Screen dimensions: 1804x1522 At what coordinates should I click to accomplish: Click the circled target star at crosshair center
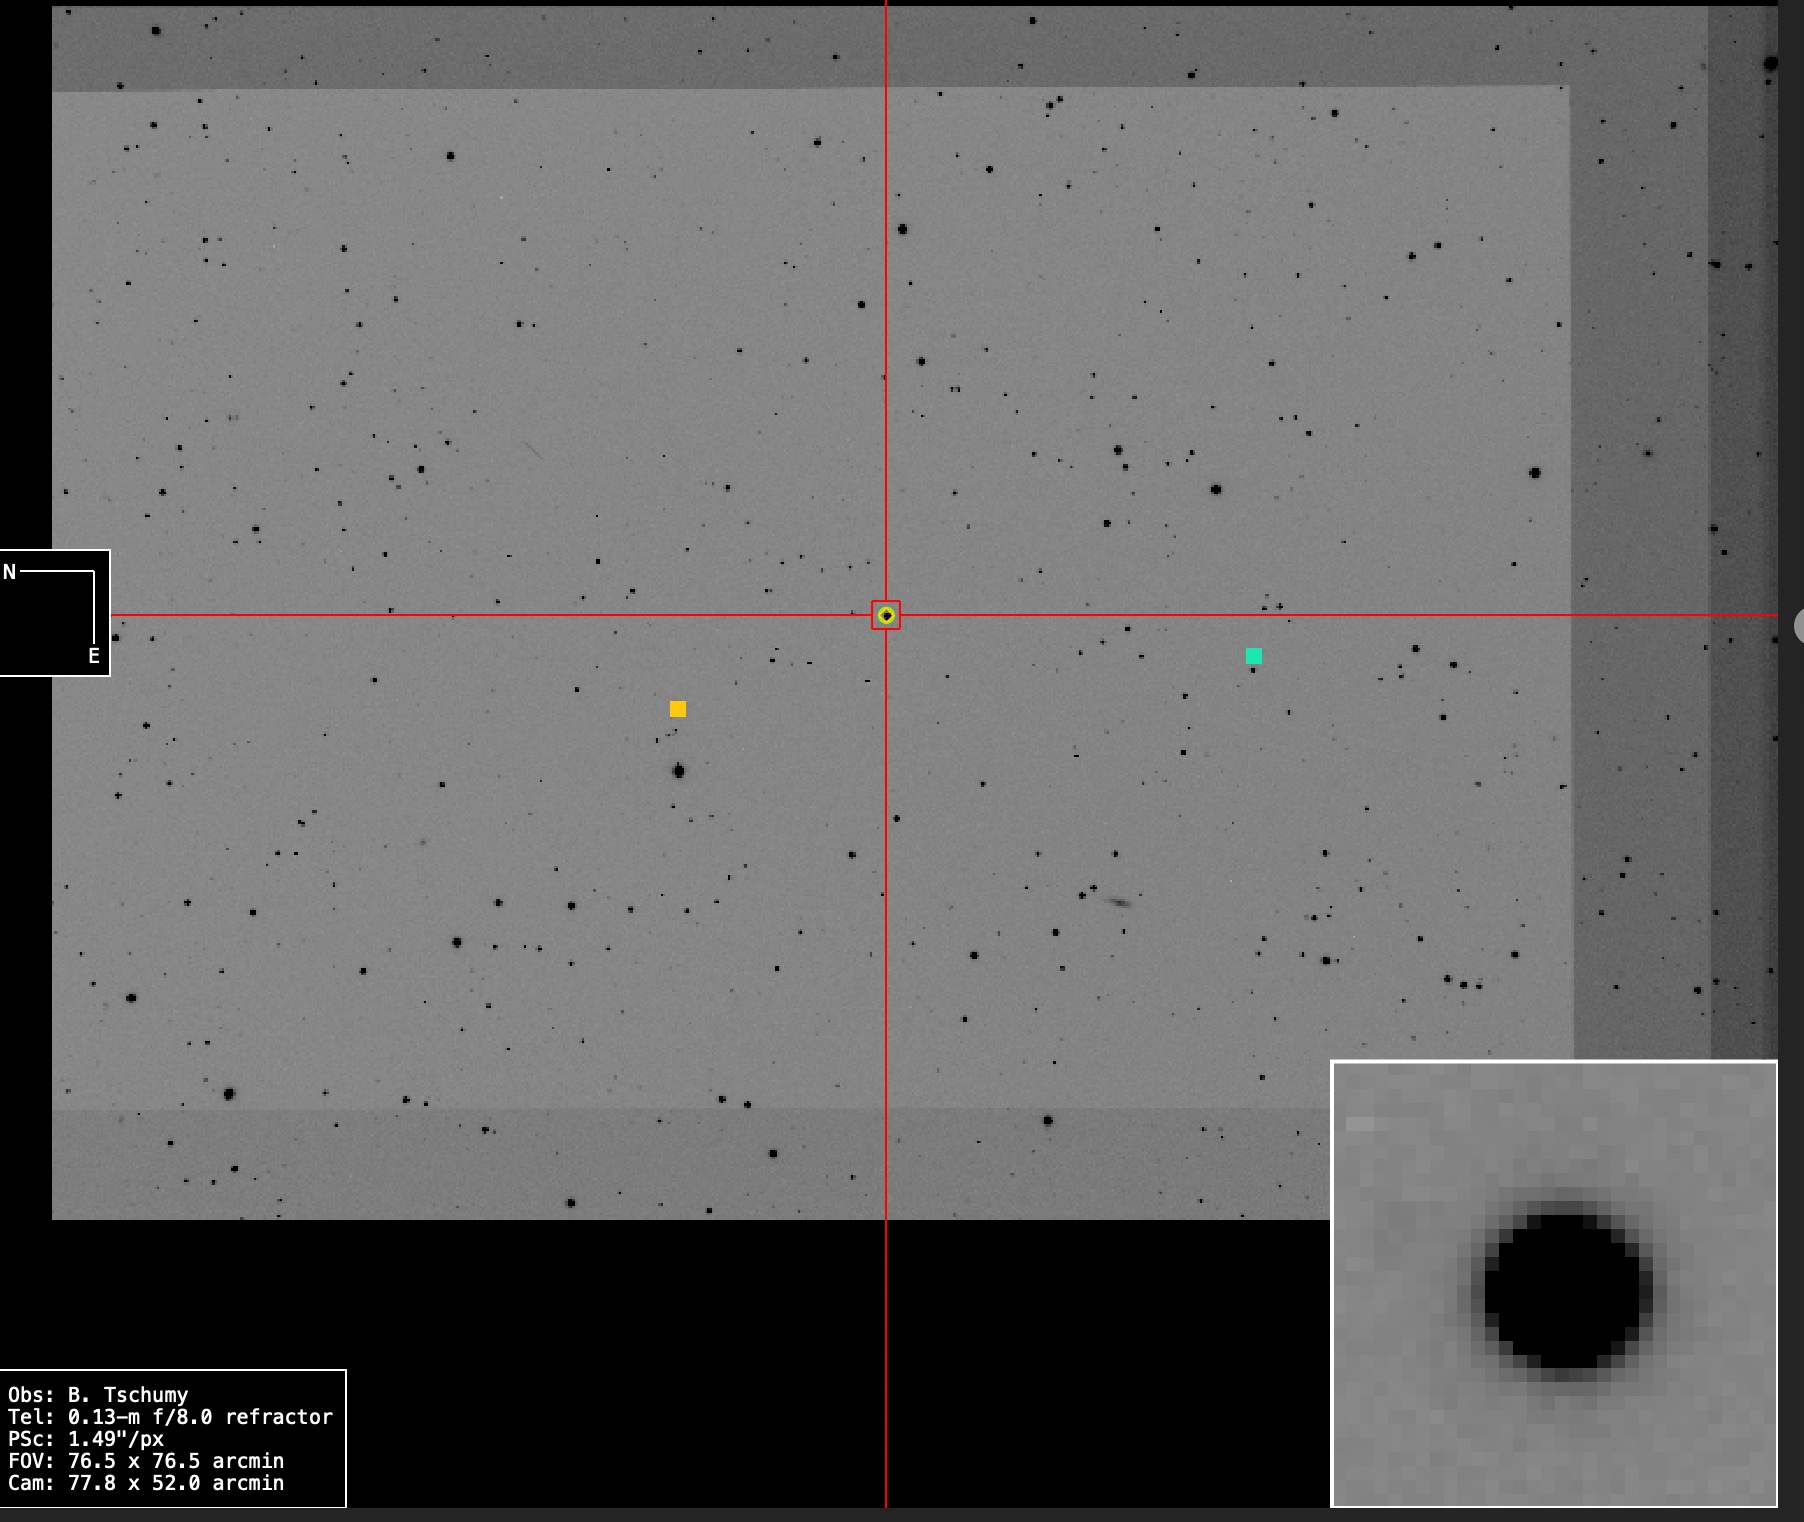click(x=886, y=615)
